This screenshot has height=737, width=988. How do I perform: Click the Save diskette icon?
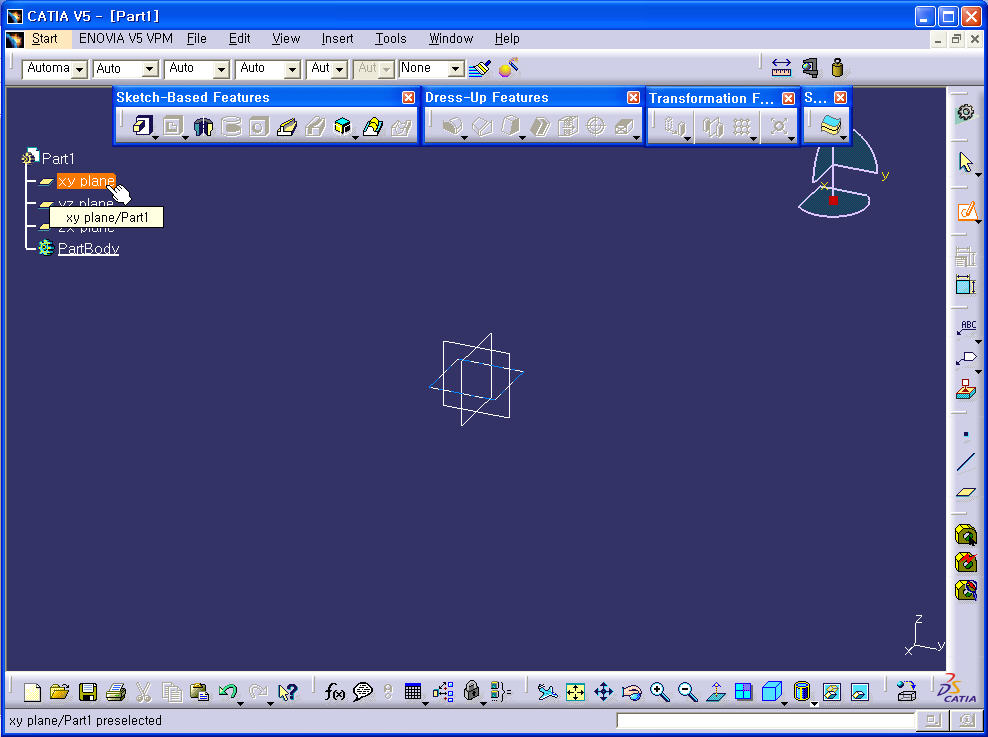(88, 692)
